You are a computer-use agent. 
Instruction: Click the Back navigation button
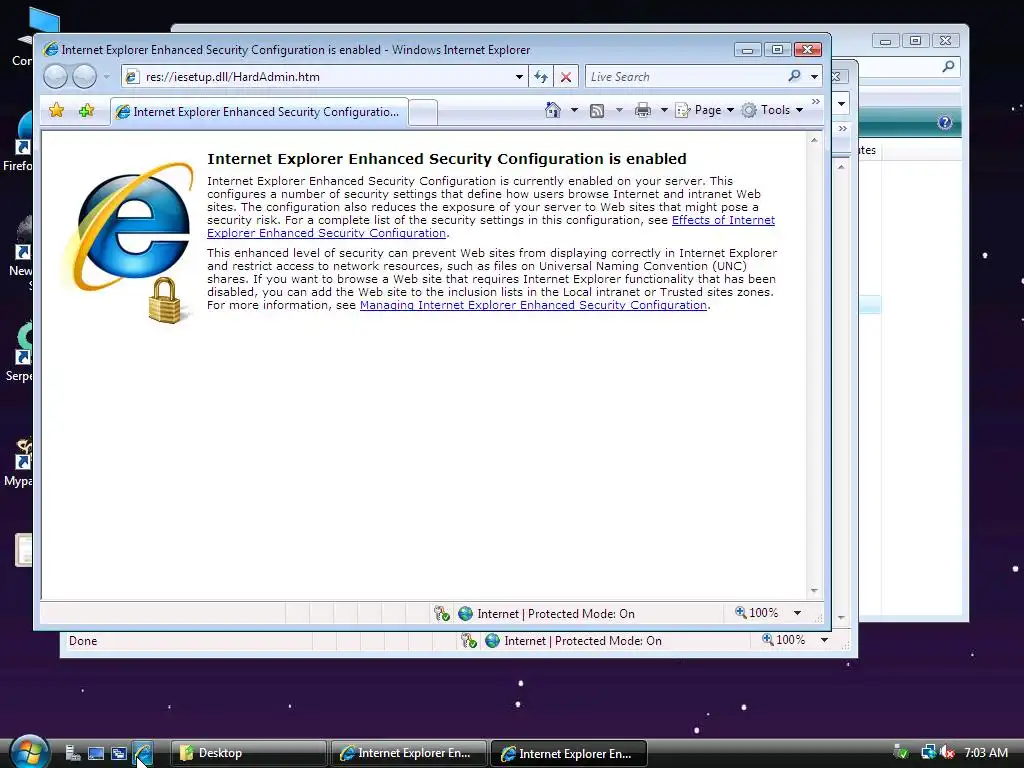[56, 77]
